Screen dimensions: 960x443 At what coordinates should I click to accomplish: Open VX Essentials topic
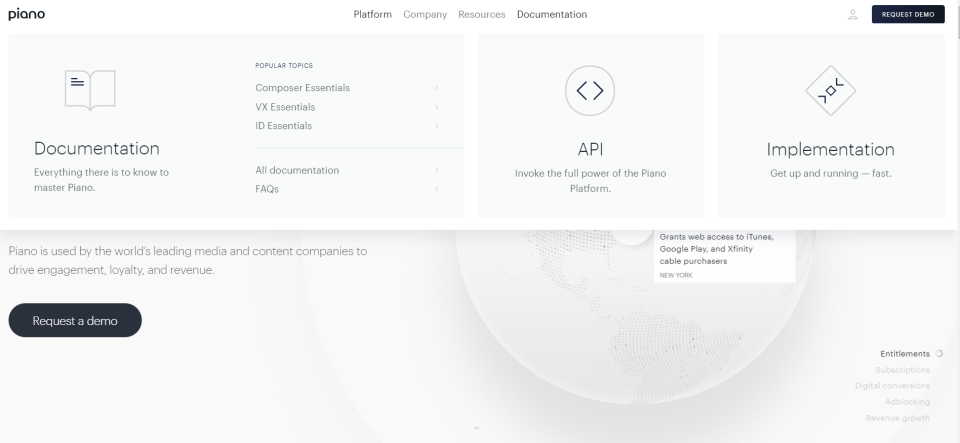coord(285,107)
